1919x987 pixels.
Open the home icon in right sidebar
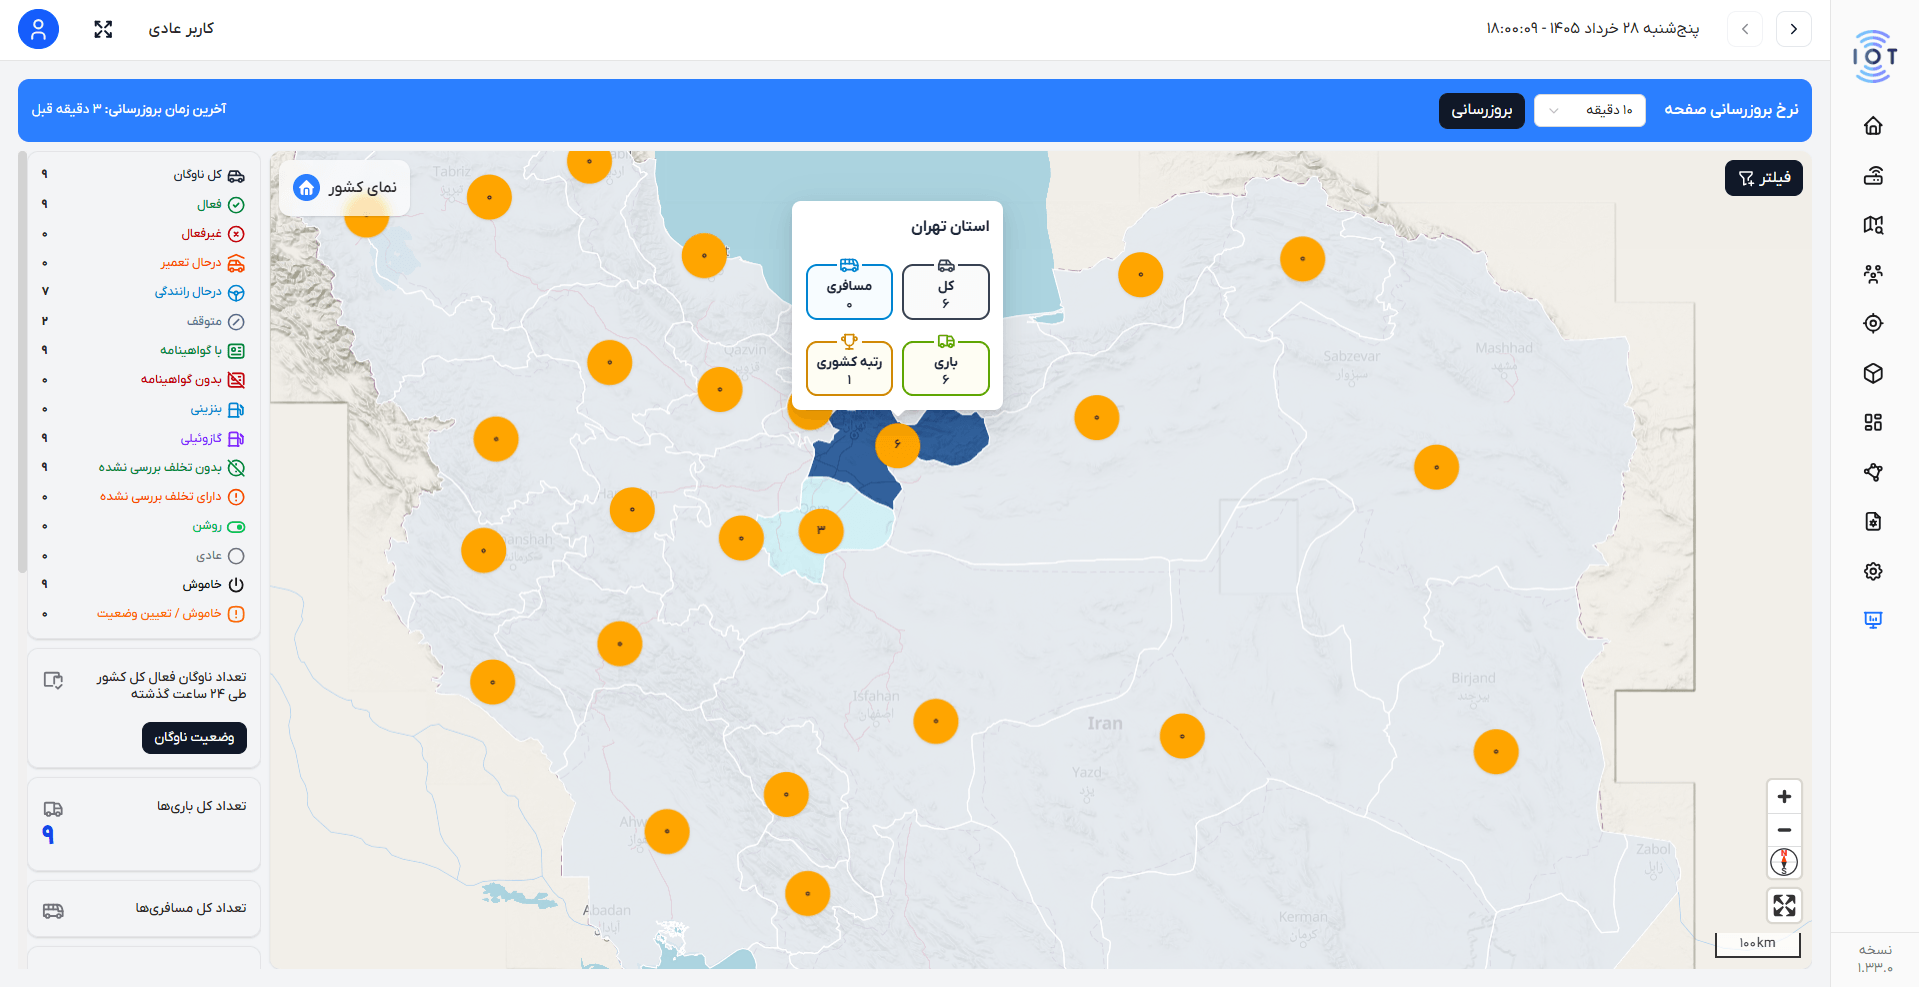[1873, 125]
